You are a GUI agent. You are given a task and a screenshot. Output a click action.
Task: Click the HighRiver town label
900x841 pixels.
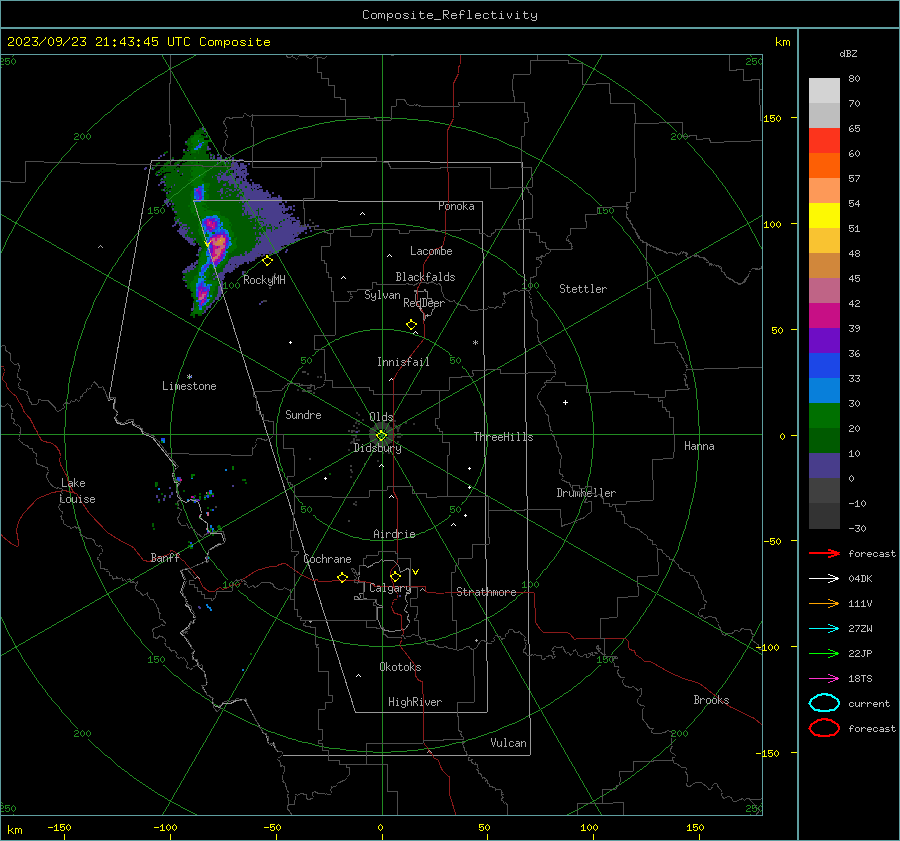[415, 702]
